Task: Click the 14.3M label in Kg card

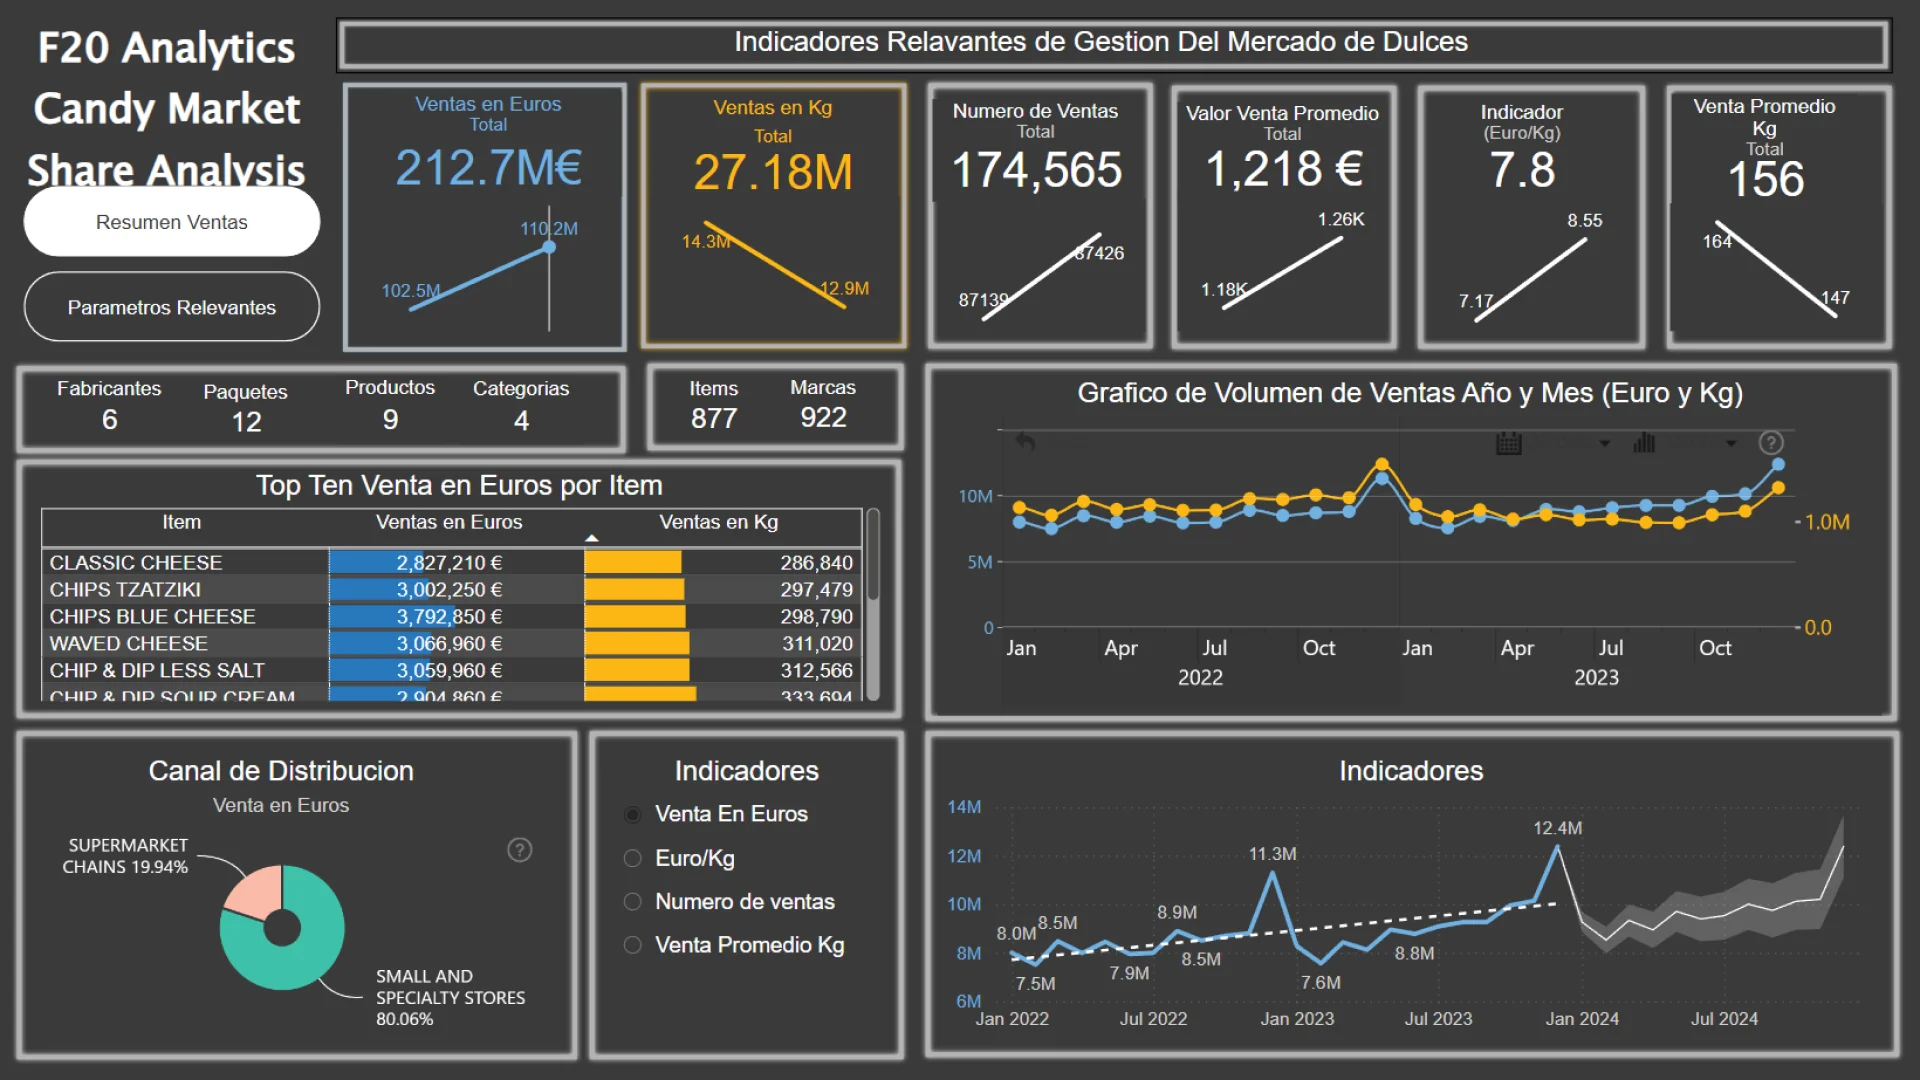Action: (x=706, y=242)
